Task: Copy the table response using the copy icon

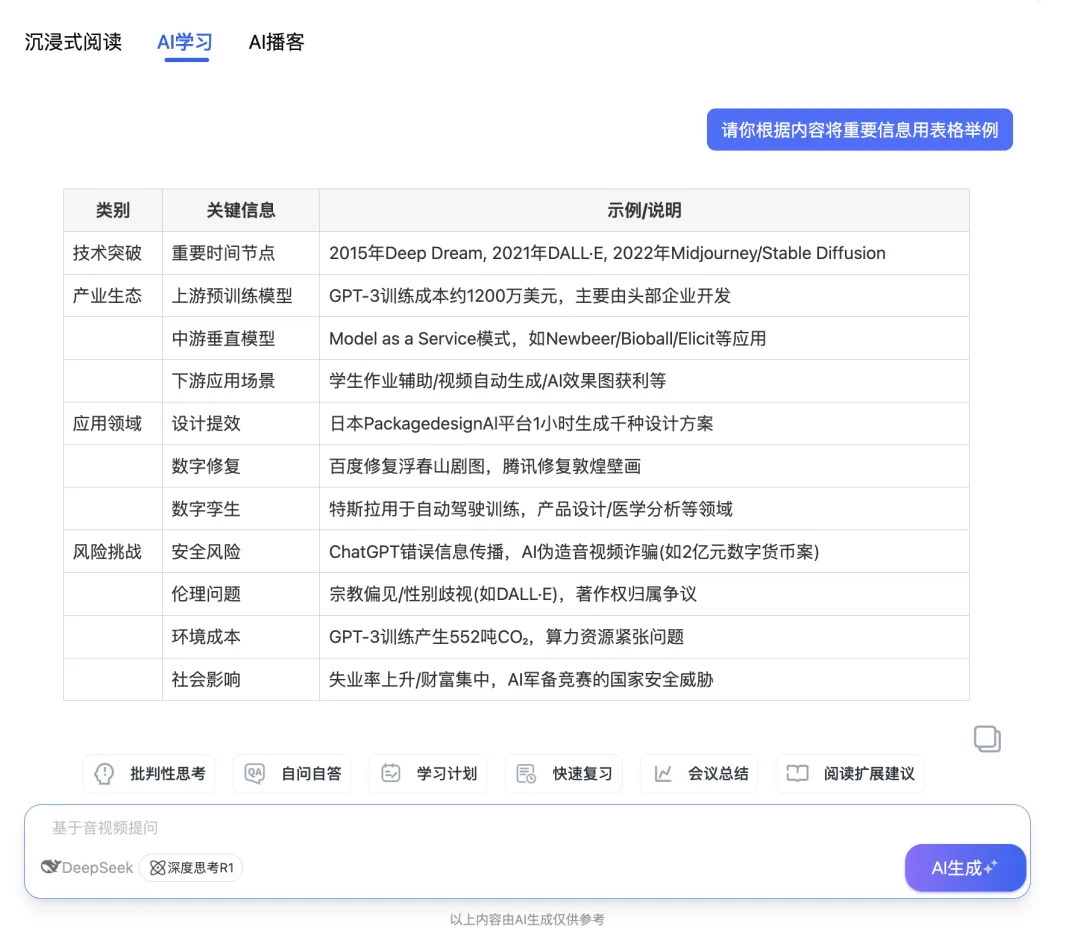Action: coord(987,739)
